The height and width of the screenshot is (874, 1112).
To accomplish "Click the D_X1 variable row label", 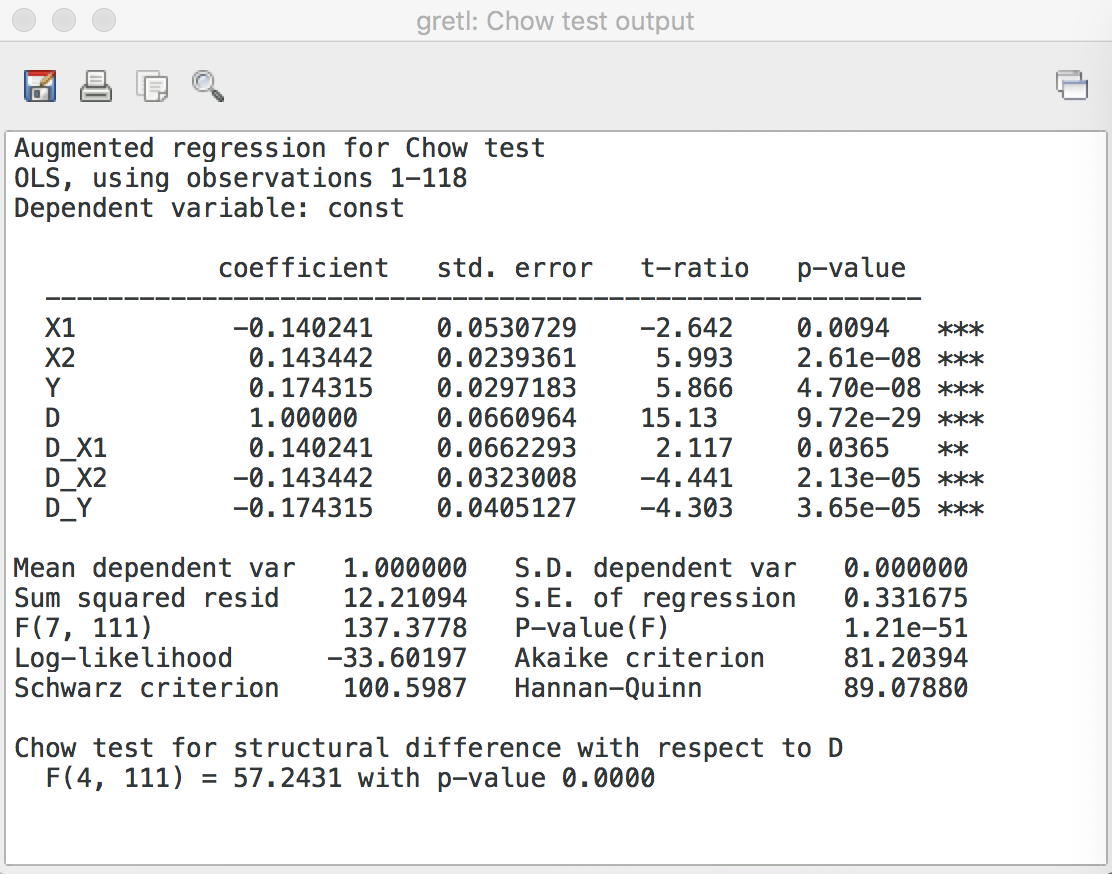I will (x=76, y=448).
